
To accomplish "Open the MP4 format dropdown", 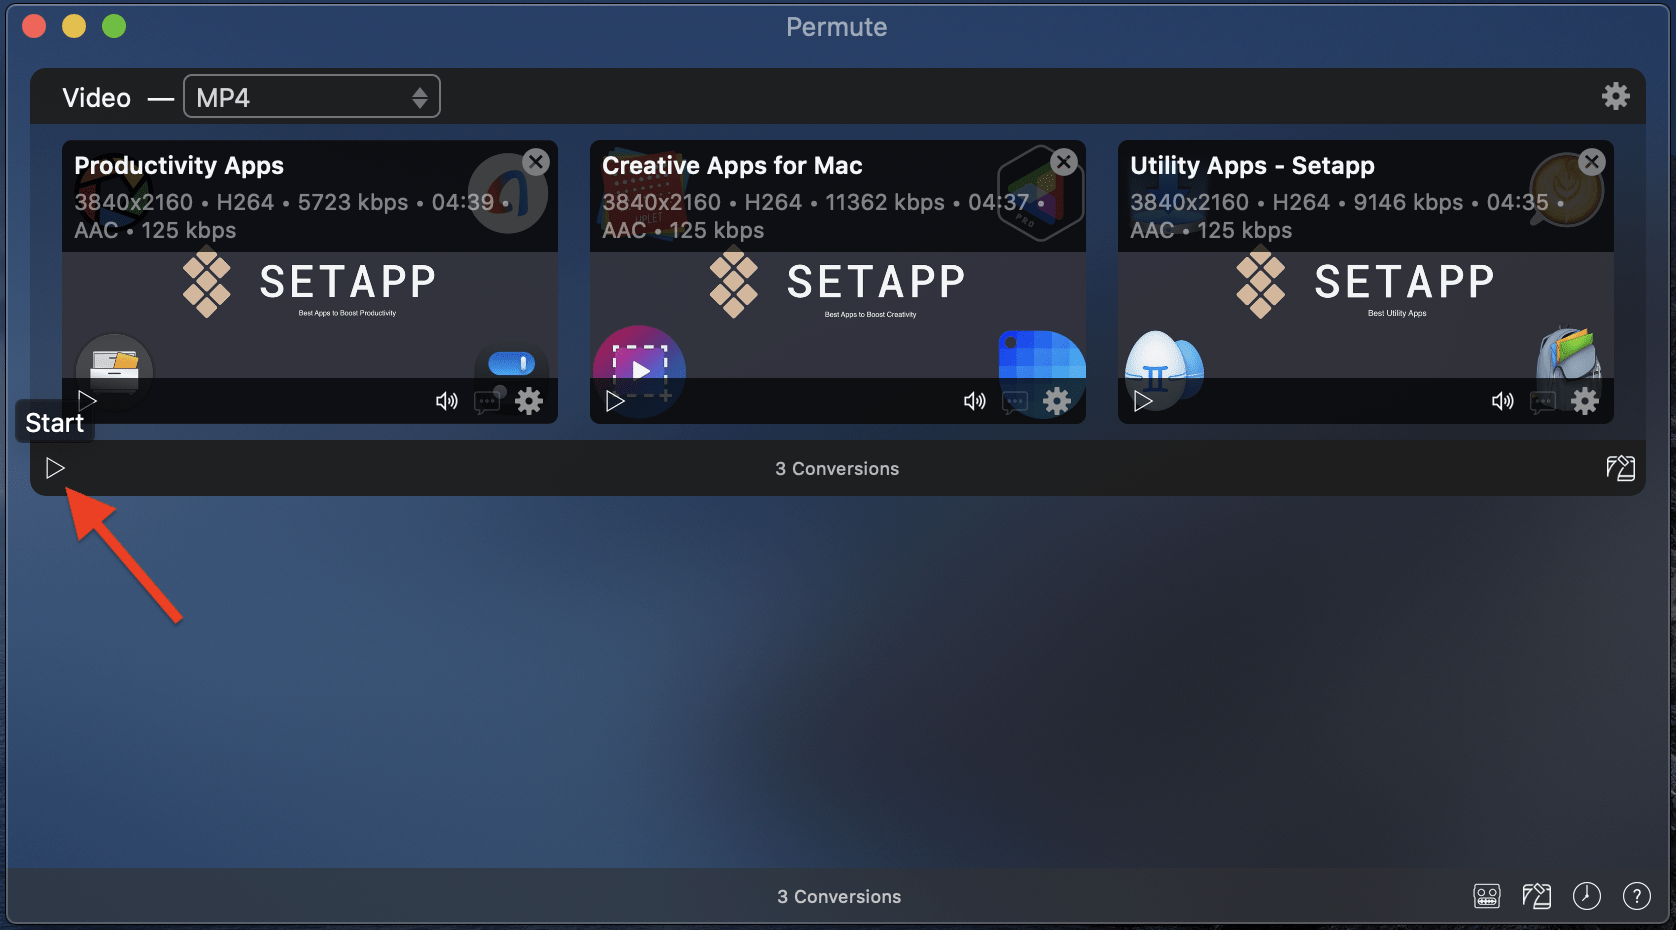I will coord(311,97).
